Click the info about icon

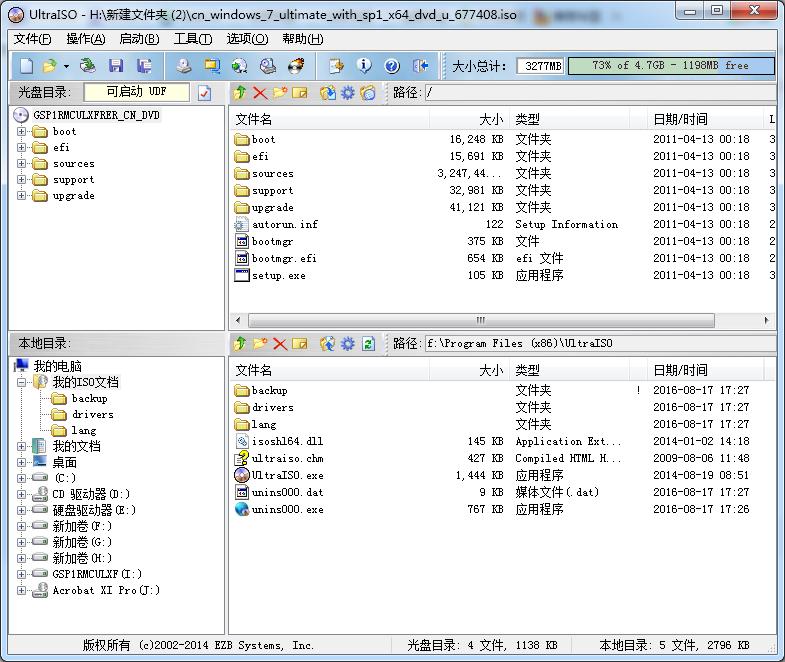tap(364, 66)
